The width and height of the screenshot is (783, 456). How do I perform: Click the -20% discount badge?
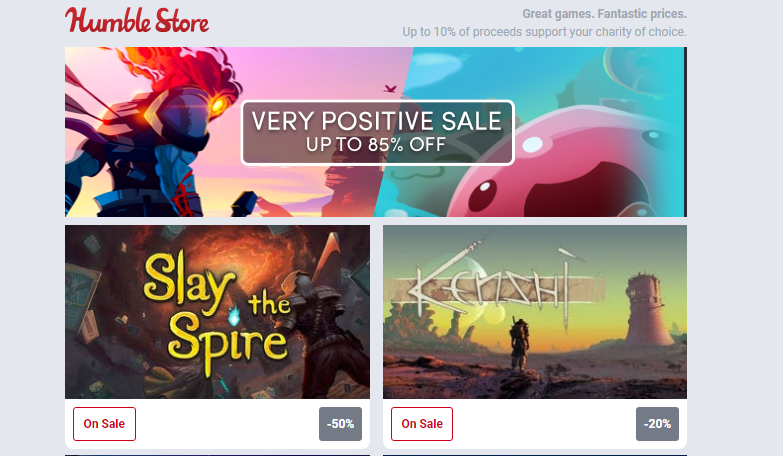(657, 424)
